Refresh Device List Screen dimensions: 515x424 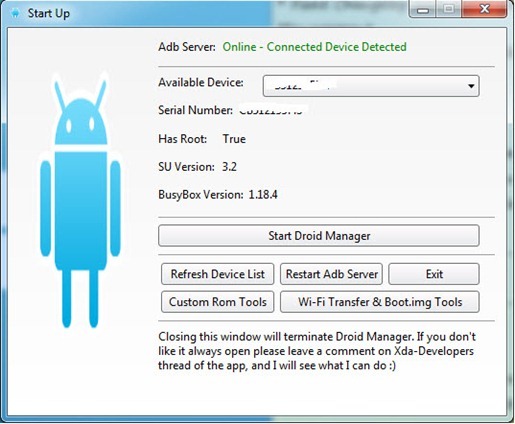(x=218, y=274)
